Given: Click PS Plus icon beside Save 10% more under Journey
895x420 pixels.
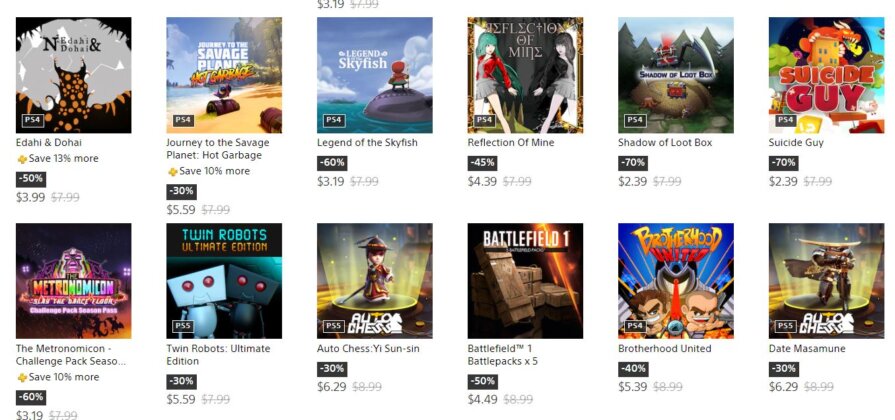Looking at the screenshot, I should [x=172, y=172].
